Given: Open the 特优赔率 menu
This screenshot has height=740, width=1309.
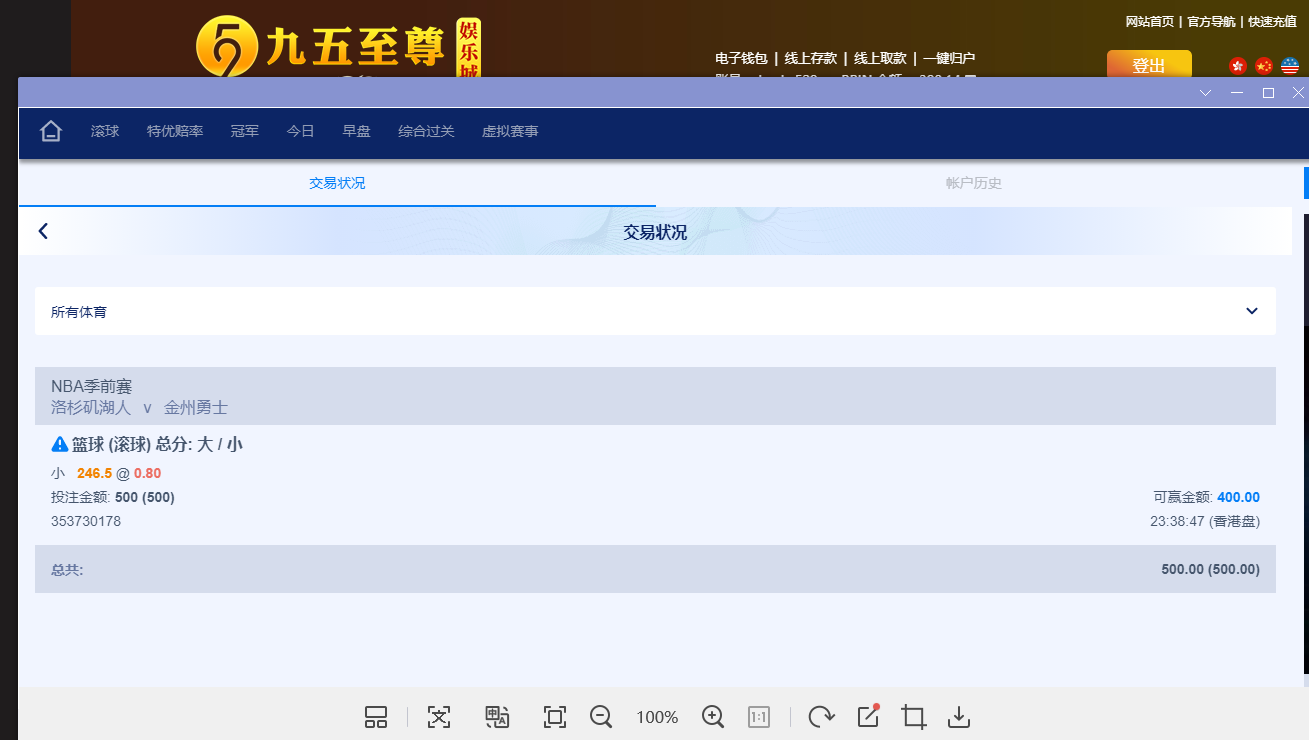Looking at the screenshot, I should pyautogui.click(x=175, y=131).
